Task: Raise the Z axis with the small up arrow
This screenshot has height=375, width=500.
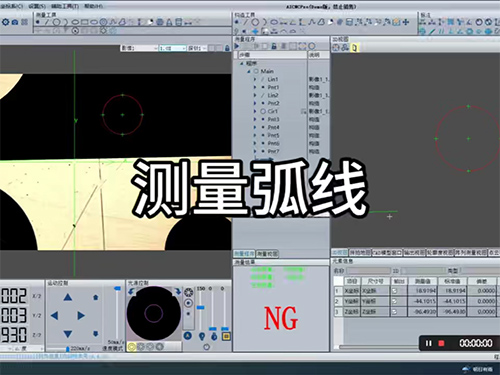Action: [96, 297]
